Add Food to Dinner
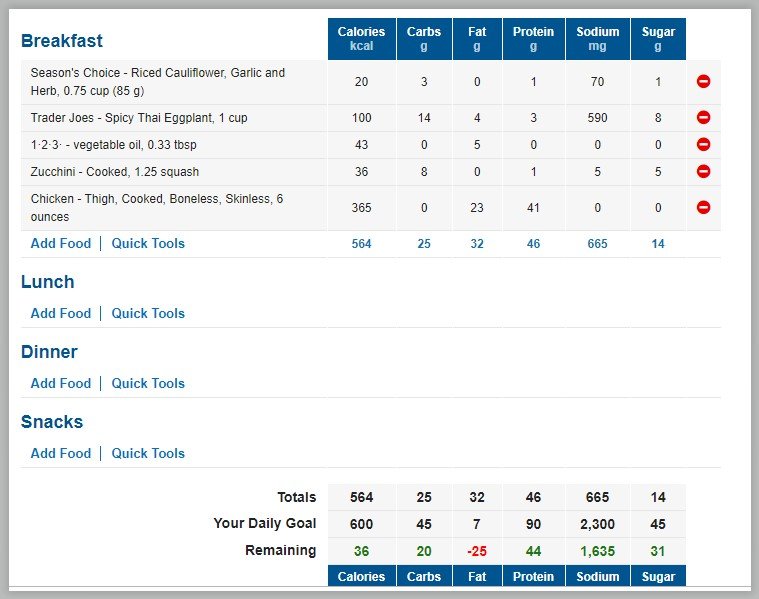759x599 pixels. 61,383
